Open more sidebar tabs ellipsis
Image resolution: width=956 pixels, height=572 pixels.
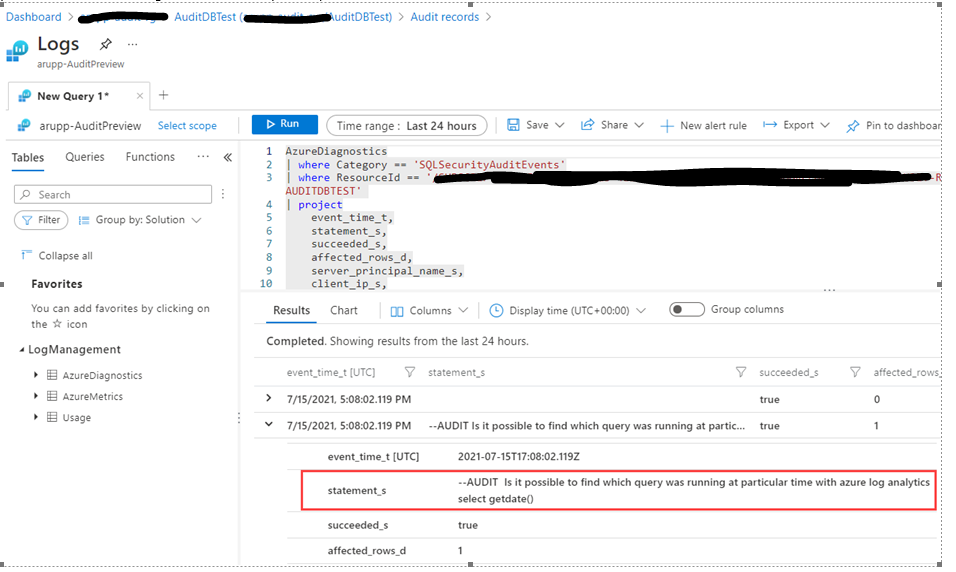(203, 157)
